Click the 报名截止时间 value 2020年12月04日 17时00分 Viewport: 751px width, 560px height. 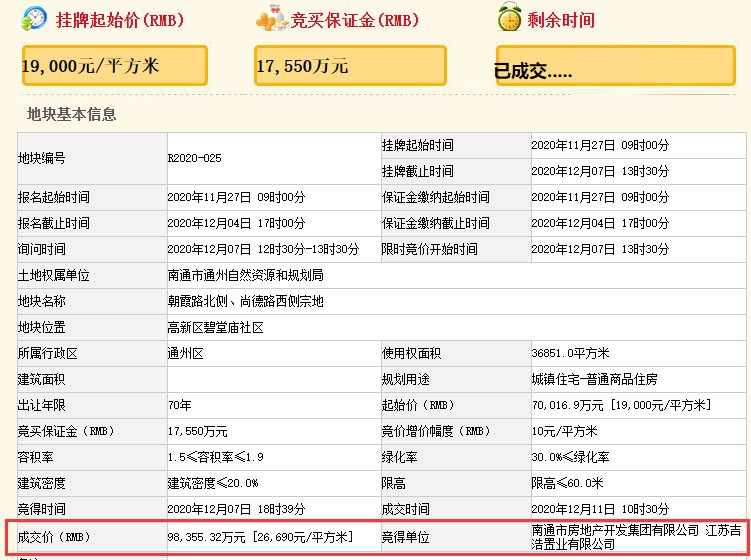[236, 223]
